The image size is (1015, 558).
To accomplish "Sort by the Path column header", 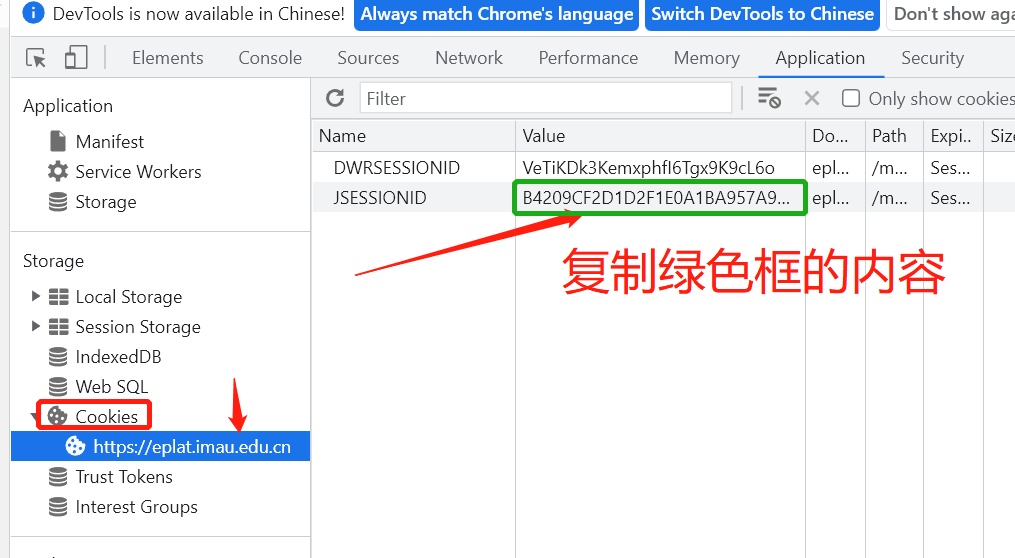I will point(895,136).
